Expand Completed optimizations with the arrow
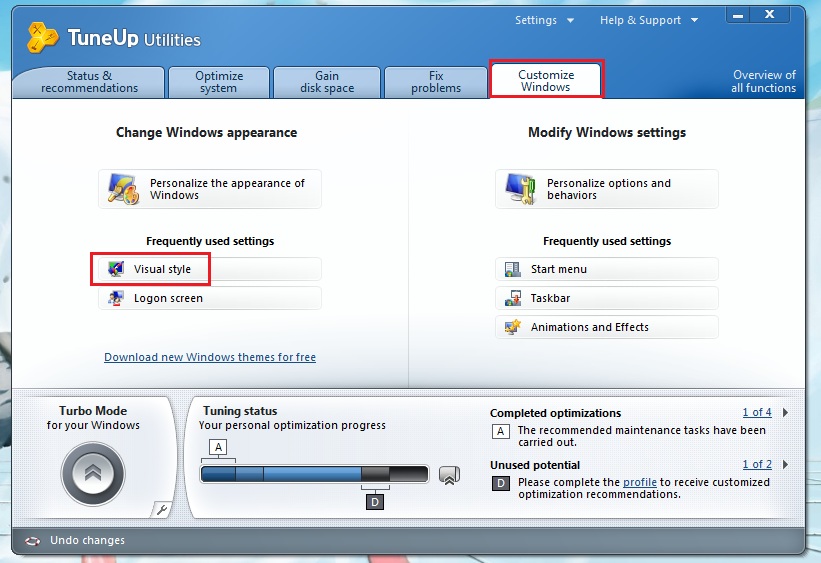The width and height of the screenshot is (821, 563). pos(785,413)
